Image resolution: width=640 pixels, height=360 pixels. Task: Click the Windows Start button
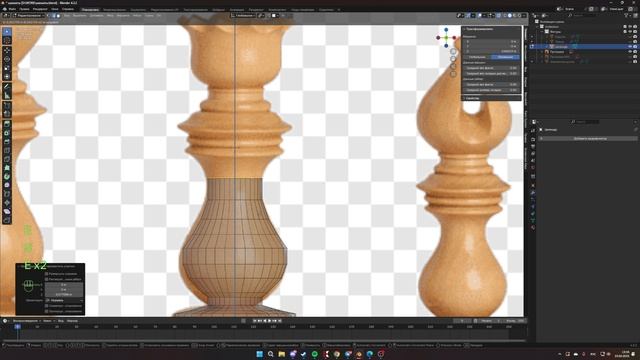(259, 354)
